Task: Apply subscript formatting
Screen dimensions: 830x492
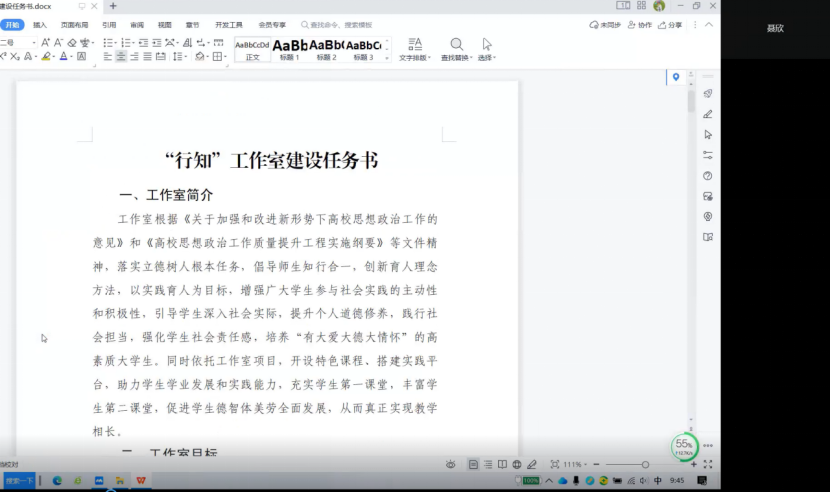Action: coord(15,56)
